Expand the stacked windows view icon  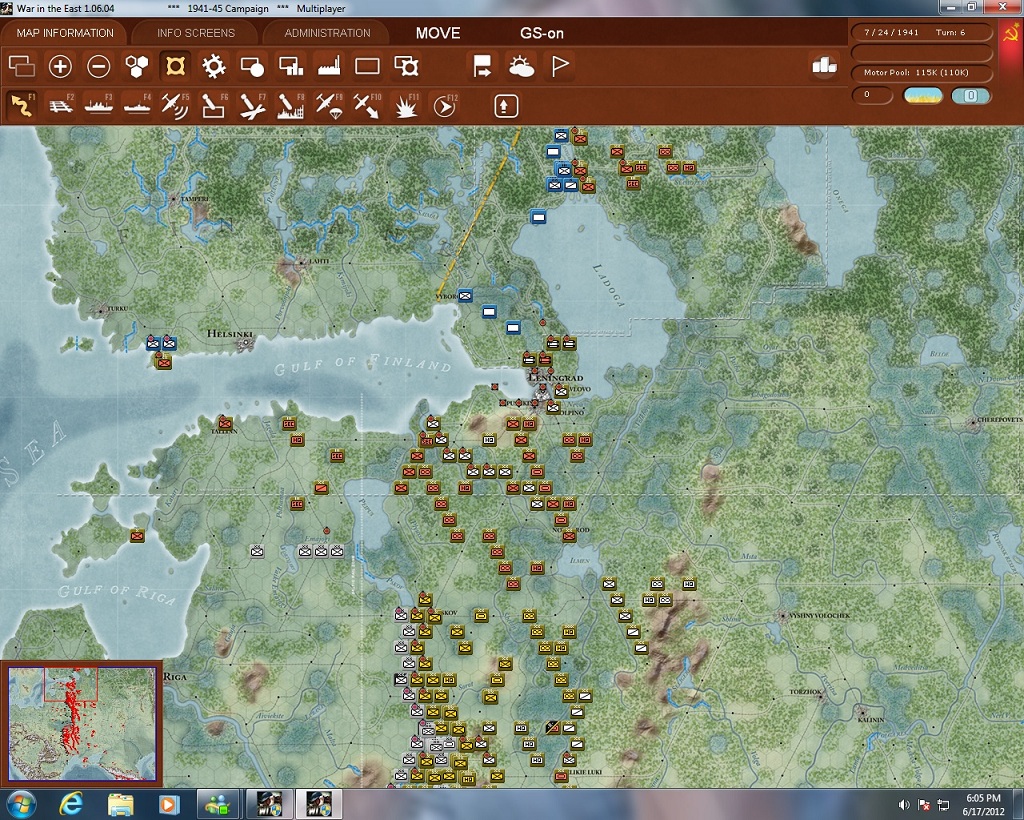point(22,66)
